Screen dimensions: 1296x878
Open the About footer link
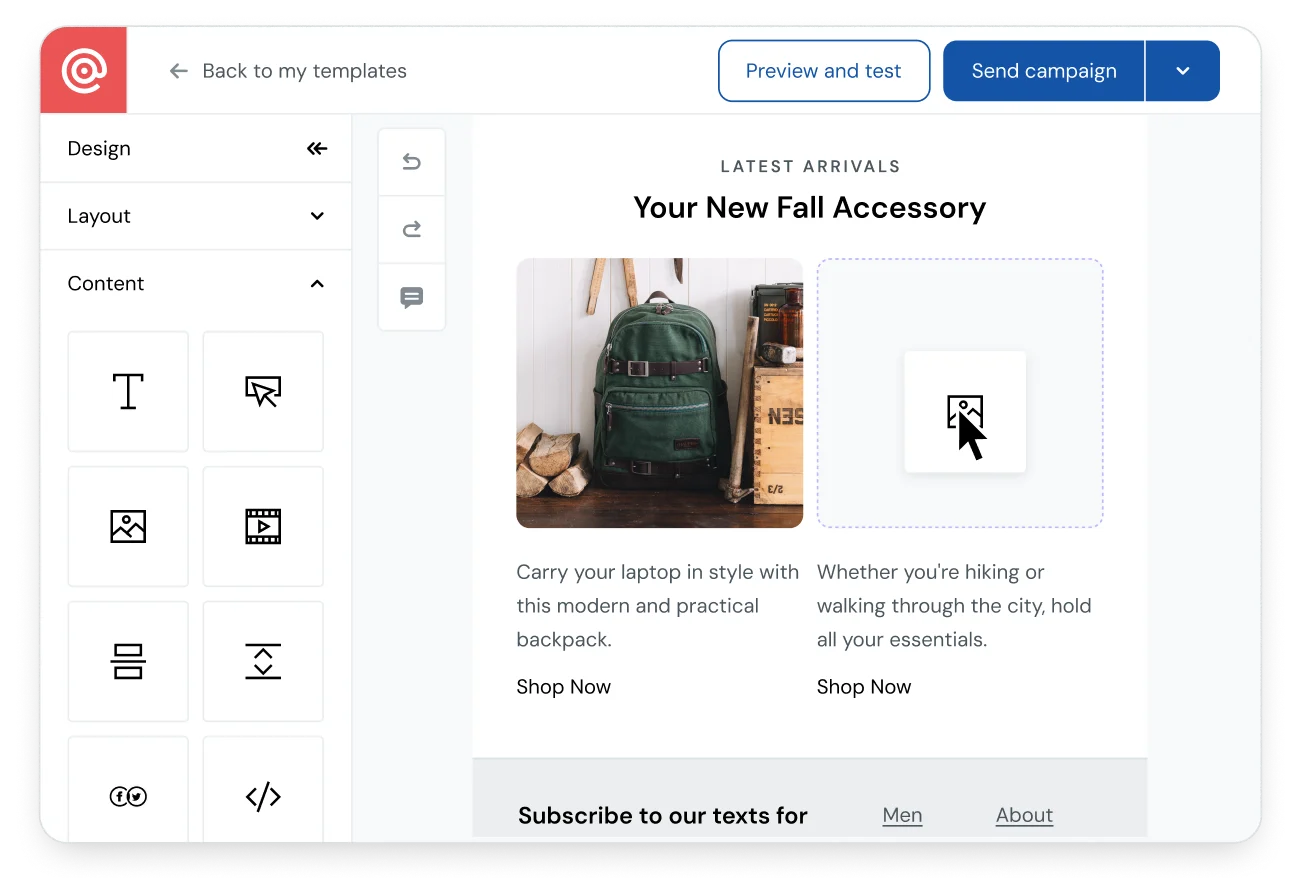1024,815
